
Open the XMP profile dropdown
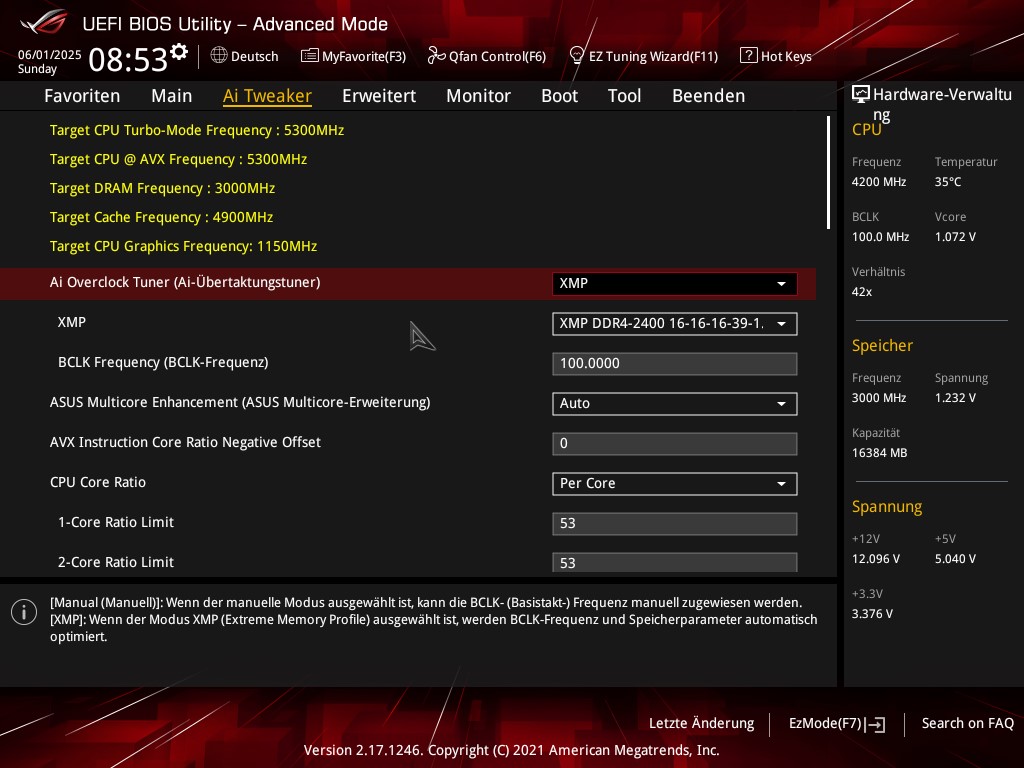point(674,324)
